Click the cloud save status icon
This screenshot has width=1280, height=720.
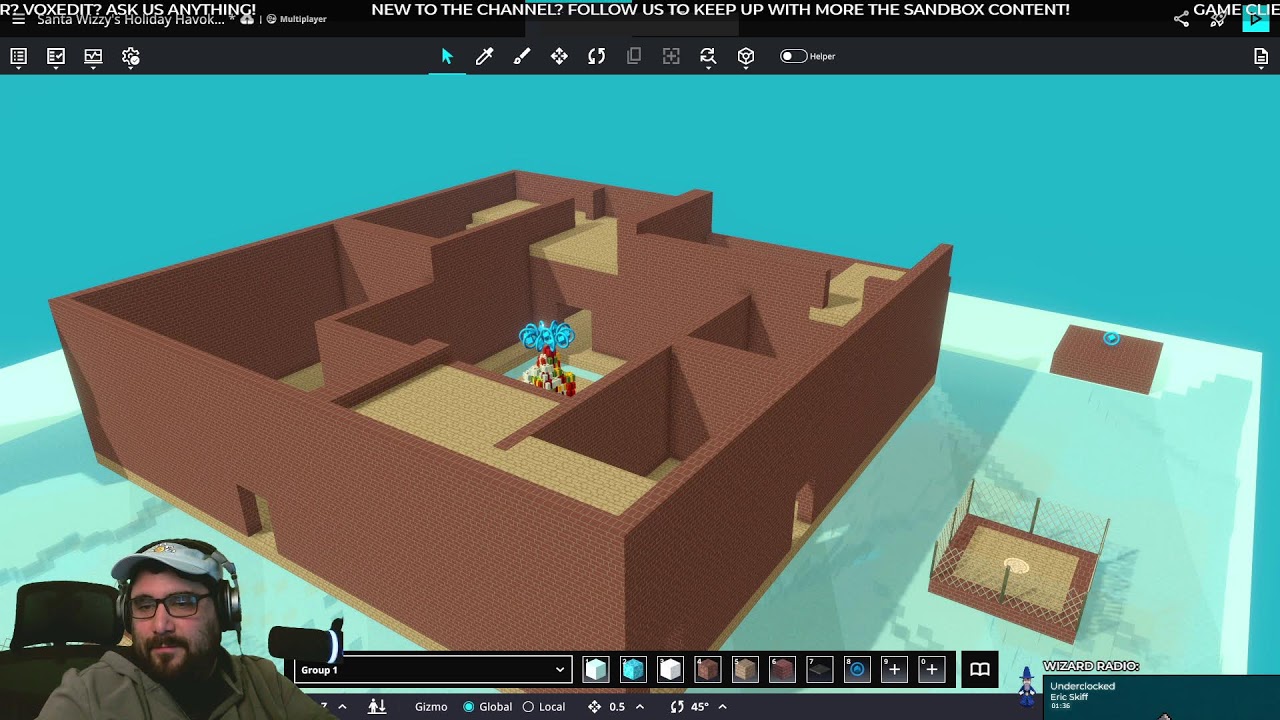(246, 19)
